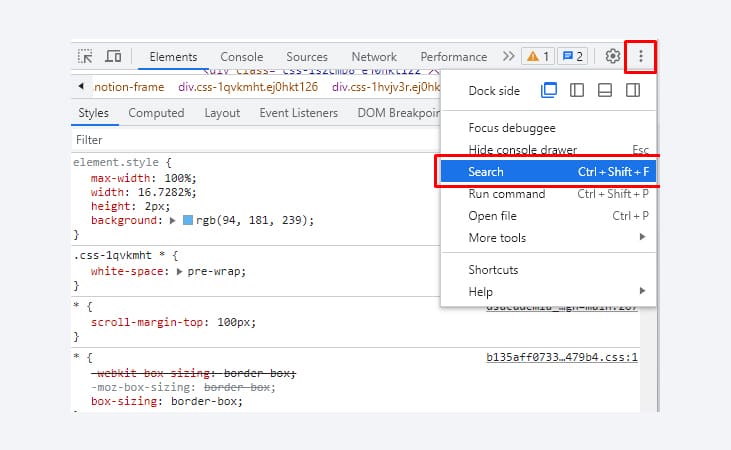Open the rgb(94, 181, 239) color swatch

tap(188, 220)
